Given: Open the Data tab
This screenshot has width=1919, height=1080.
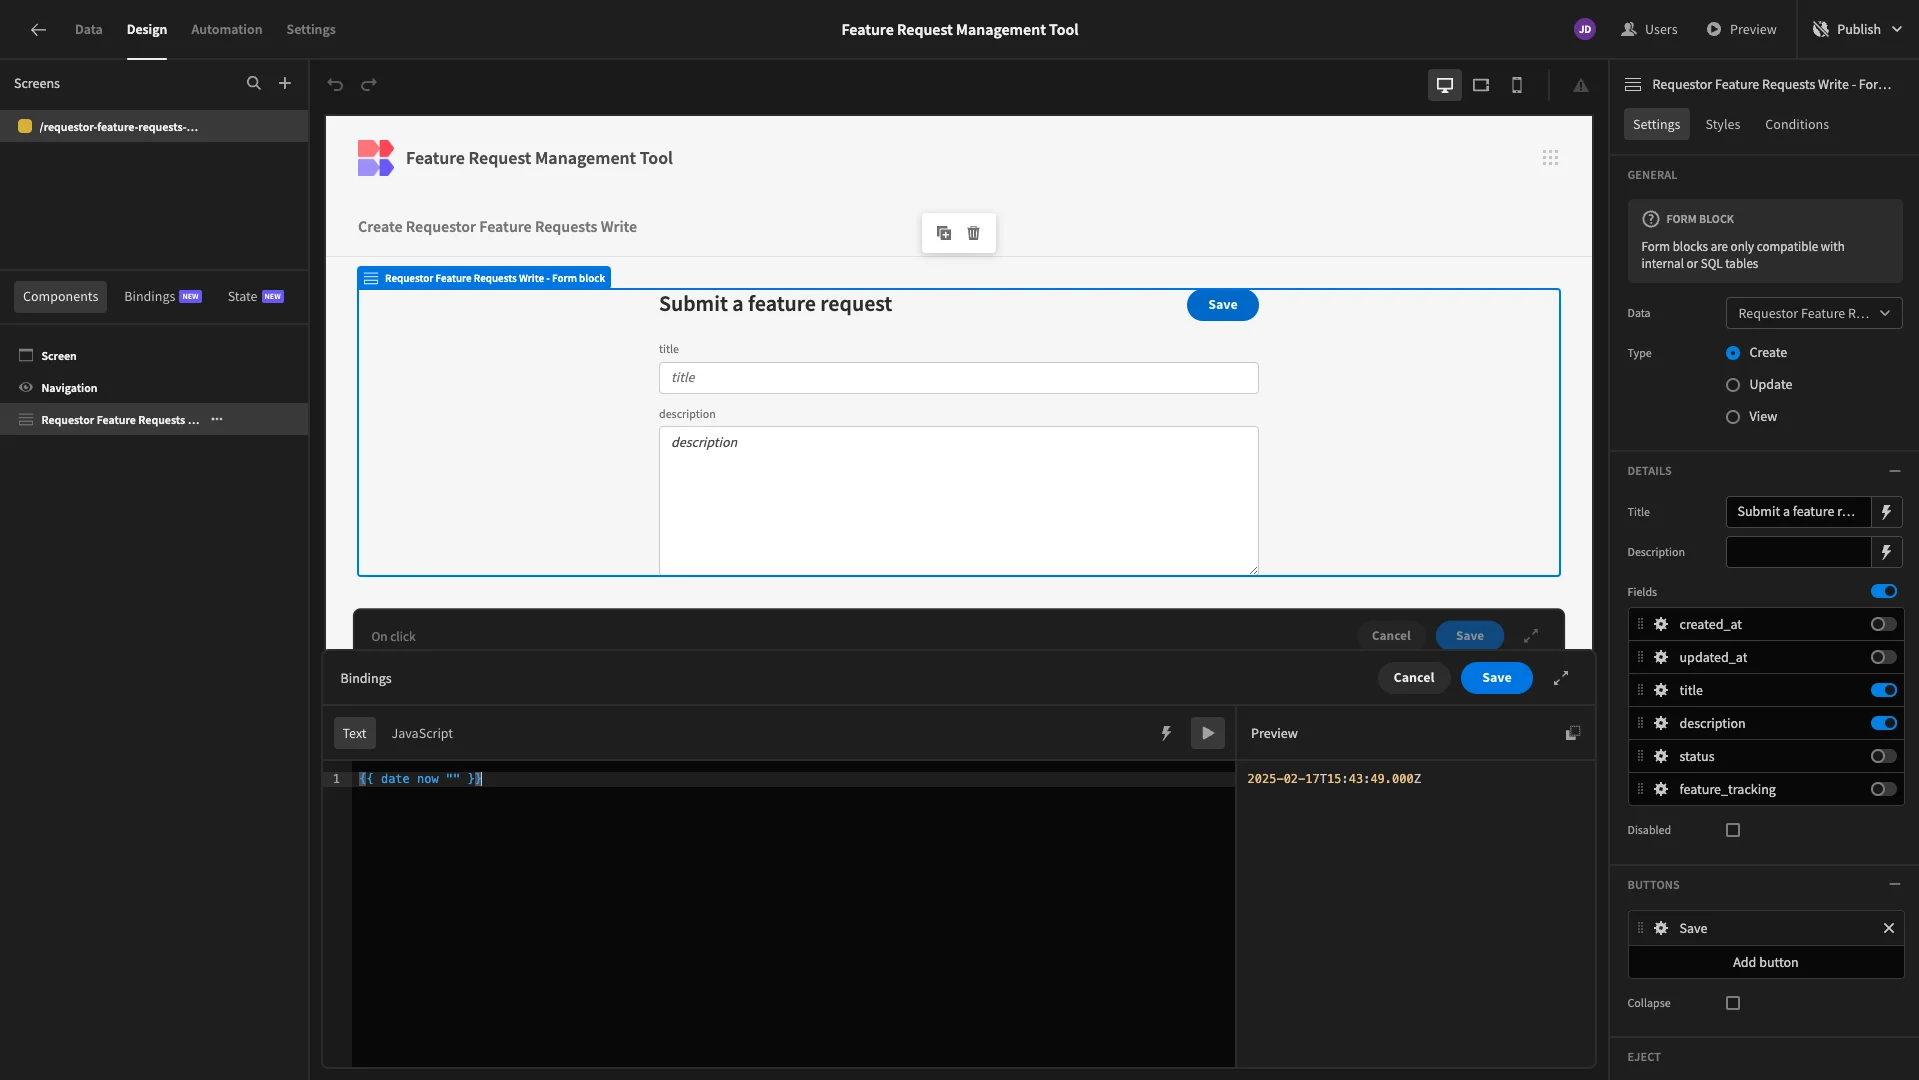Looking at the screenshot, I should pyautogui.click(x=88, y=30).
